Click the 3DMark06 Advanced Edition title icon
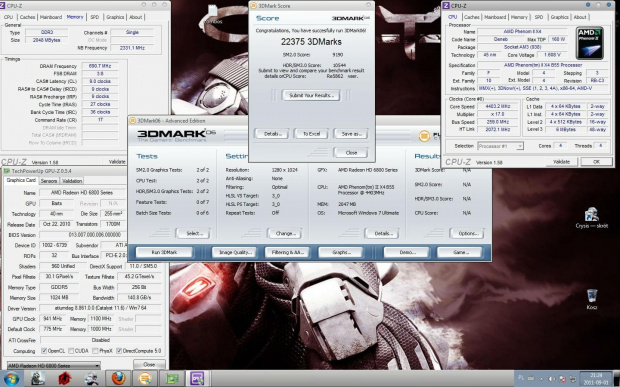The height and width of the screenshot is (387, 620). (133, 121)
